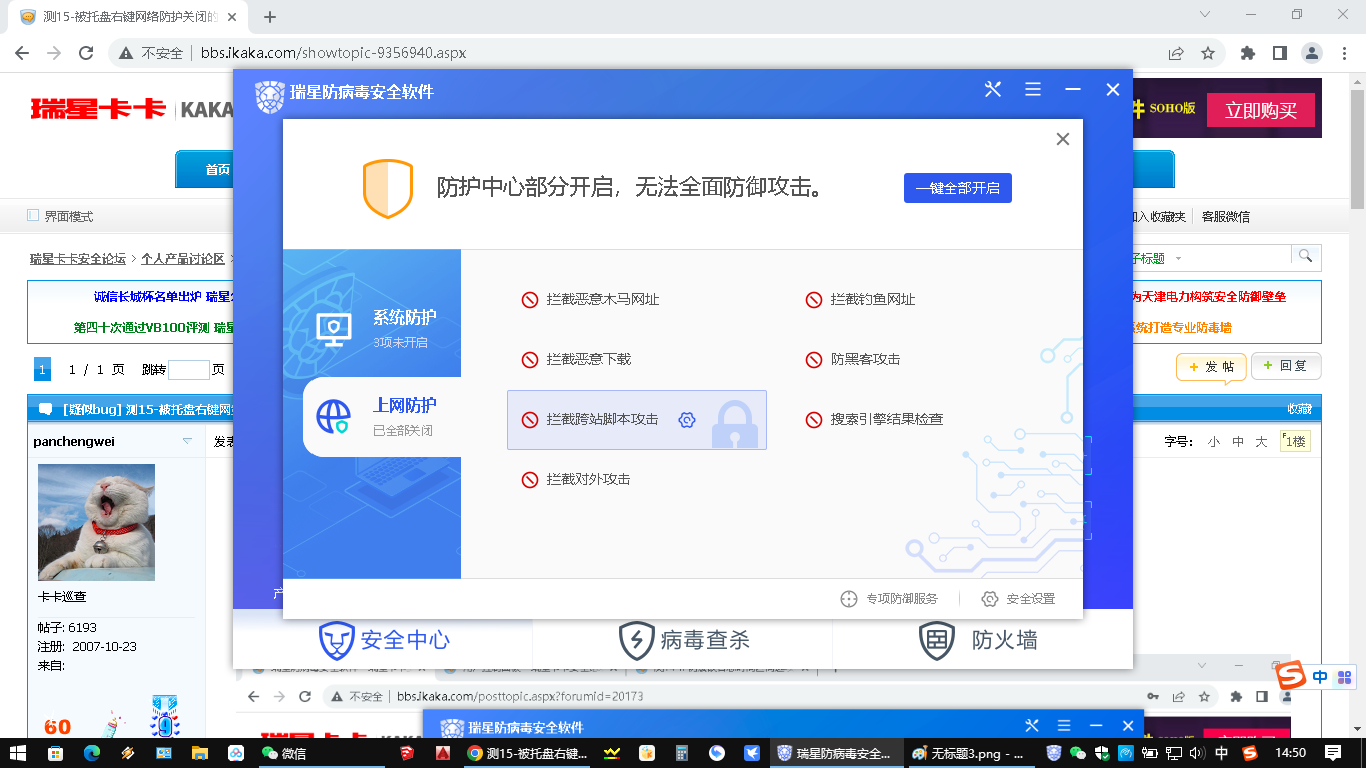Click the 立即购买 banner button
The width and height of the screenshot is (1366, 768).
point(1261,110)
